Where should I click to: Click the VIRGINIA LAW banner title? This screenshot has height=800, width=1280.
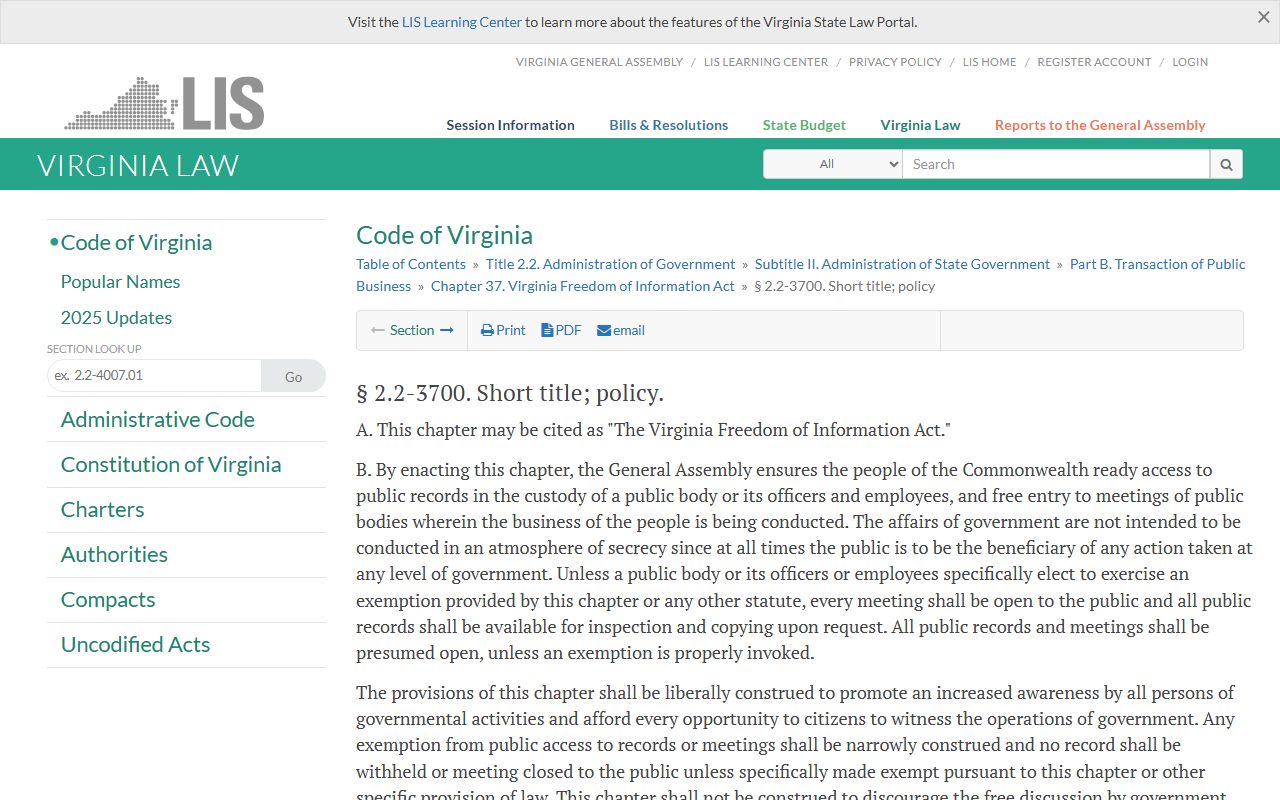(x=138, y=165)
